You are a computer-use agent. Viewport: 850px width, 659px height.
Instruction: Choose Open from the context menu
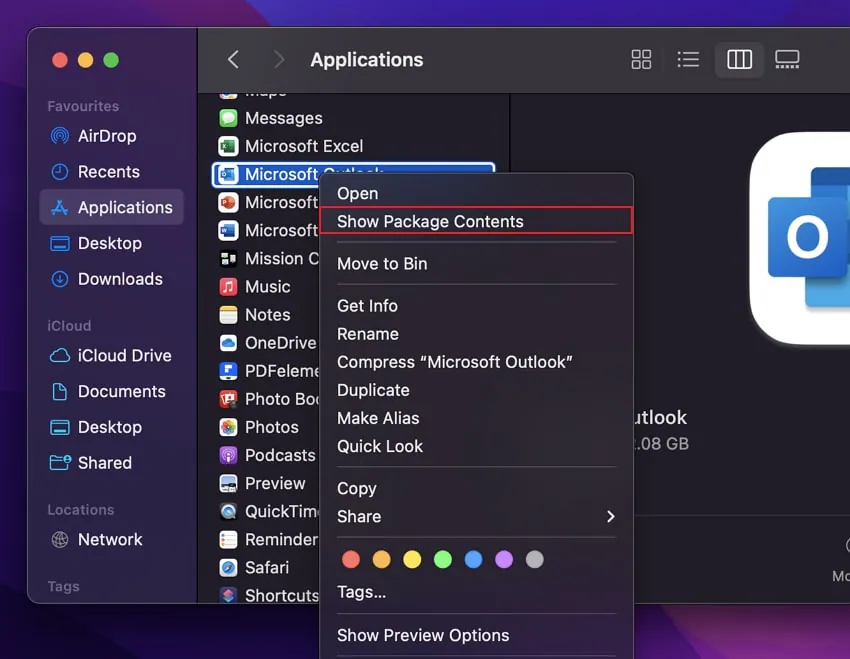tap(476, 193)
